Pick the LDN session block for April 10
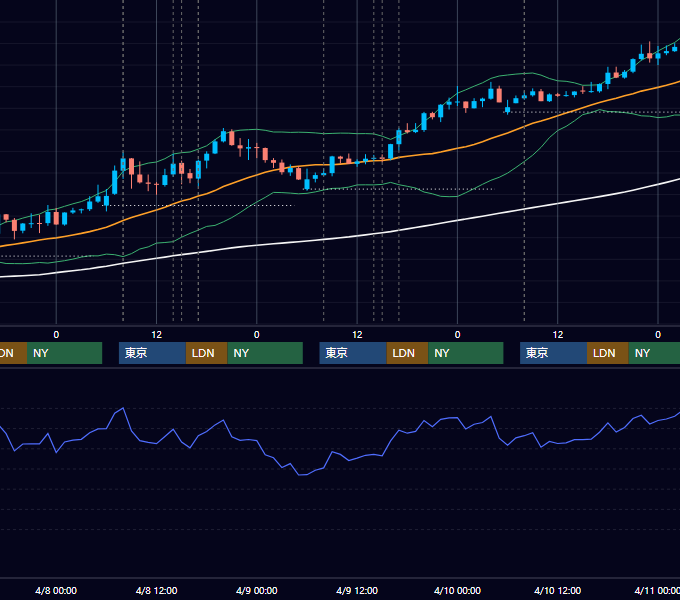680x600 pixels. tap(608, 353)
